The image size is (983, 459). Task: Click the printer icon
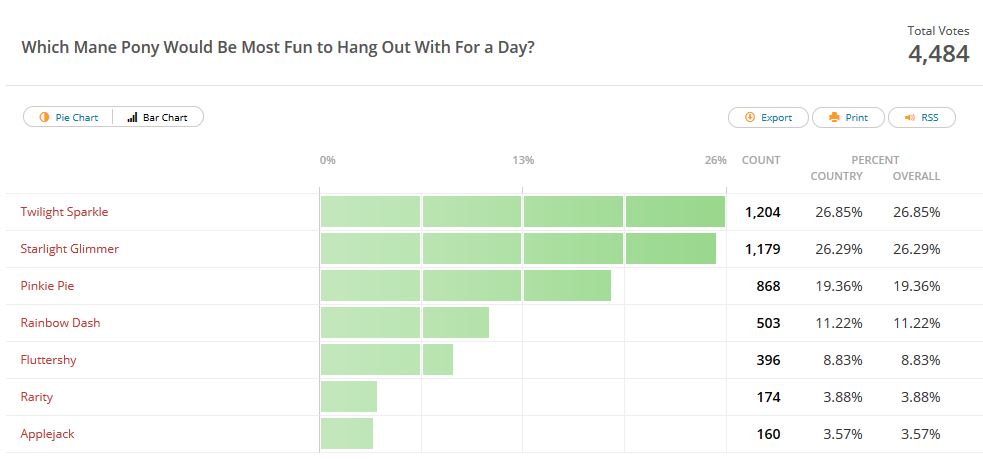pyautogui.click(x=834, y=117)
